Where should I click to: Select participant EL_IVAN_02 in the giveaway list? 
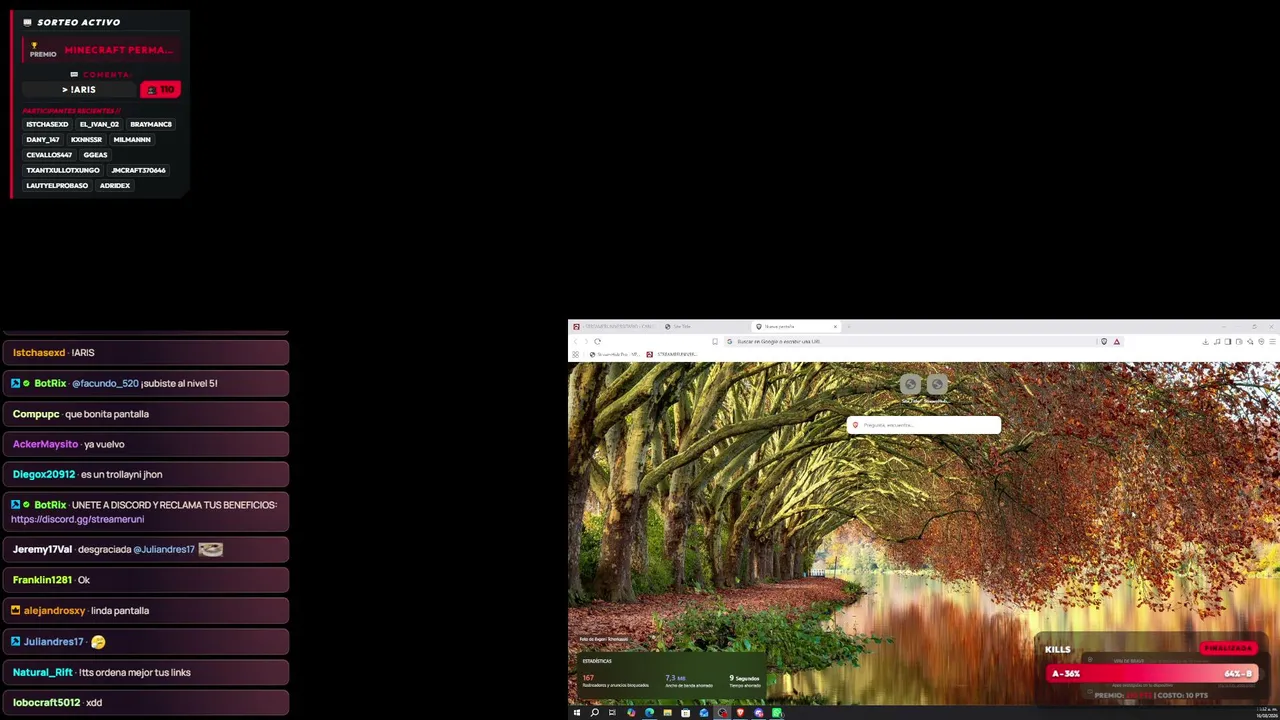click(x=99, y=124)
